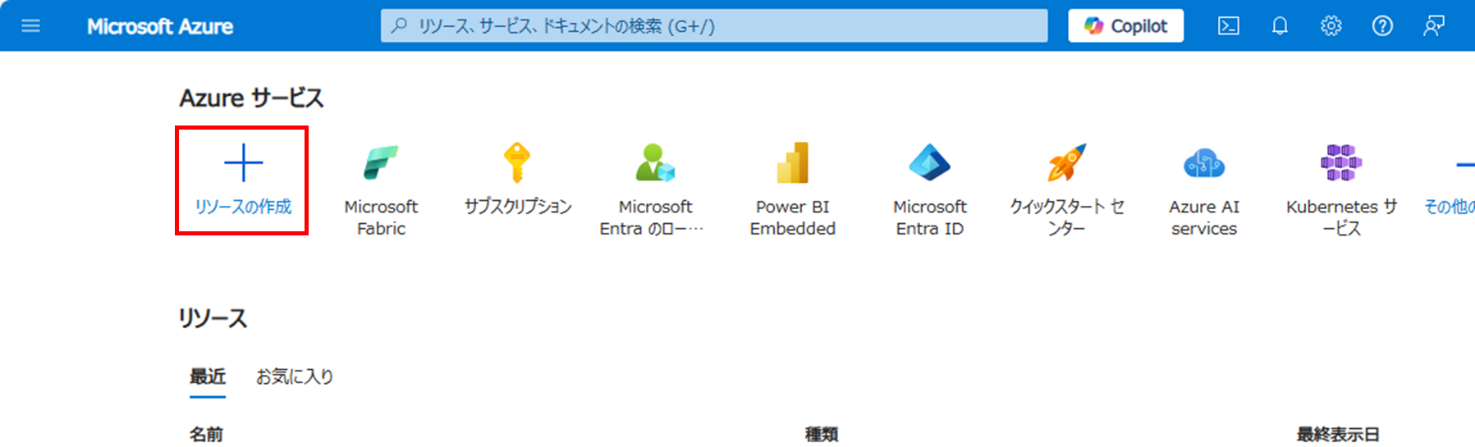Click the 名前 column header
The width and height of the screenshot is (1475, 447).
pos(206,434)
